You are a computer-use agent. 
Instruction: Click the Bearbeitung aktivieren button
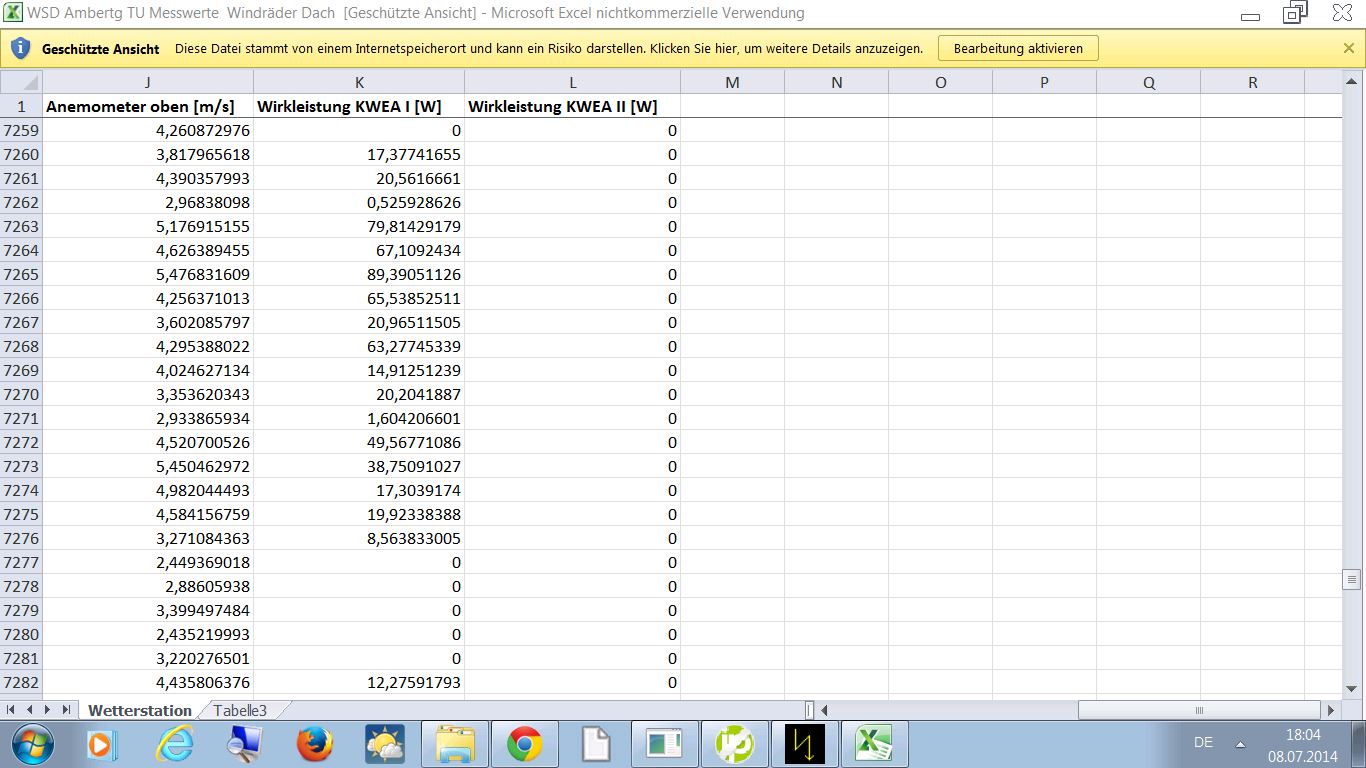(1017, 48)
